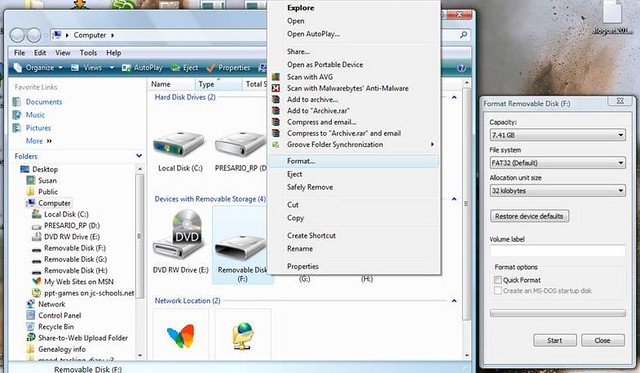
Task: Click the Views toolbar button
Action: coord(92,68)
